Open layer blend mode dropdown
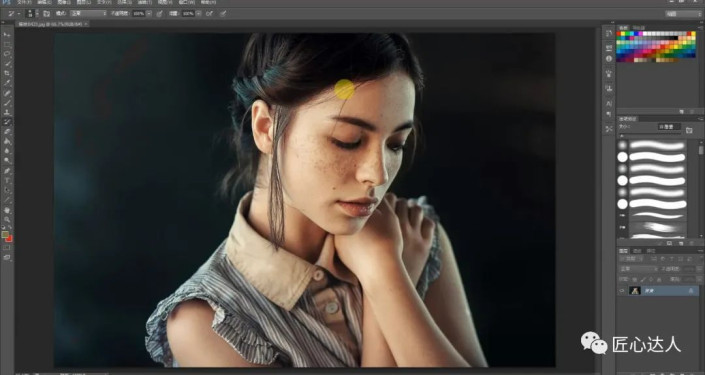705x375 pixels. point(638,268)
